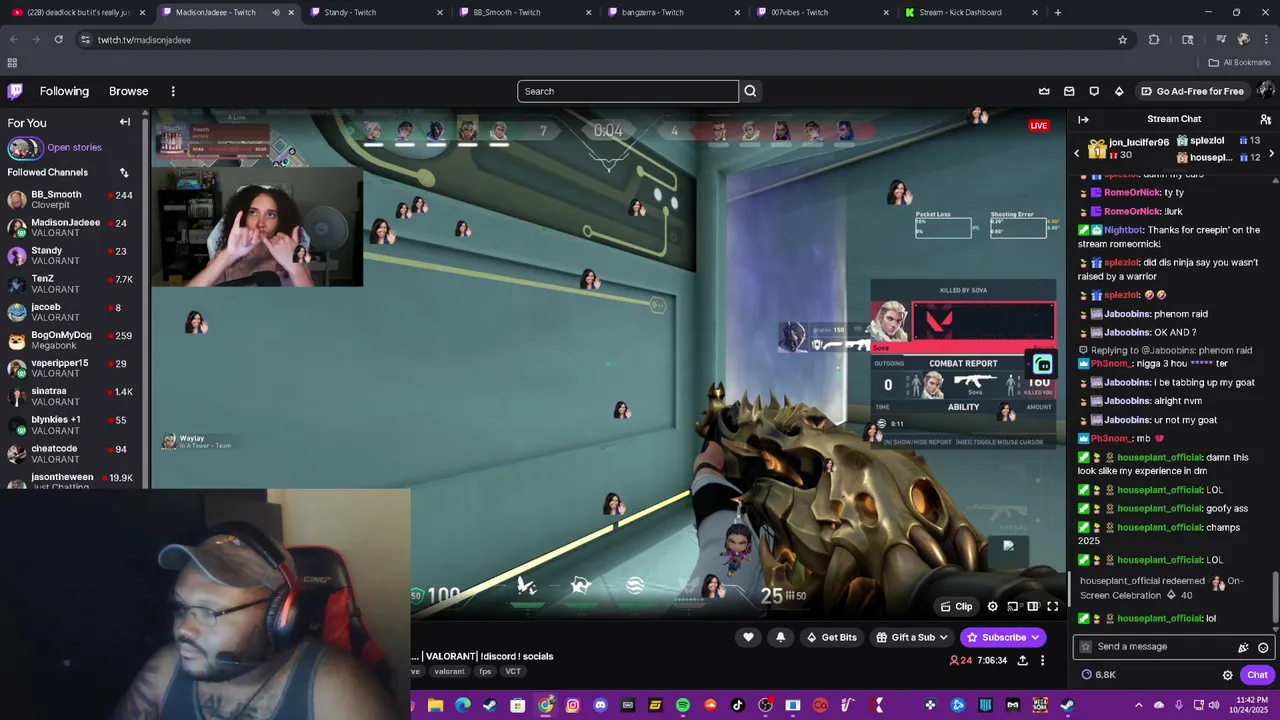Open Gift a Sub dropdown
The image size is (1280, 720).
coord(911,637)
